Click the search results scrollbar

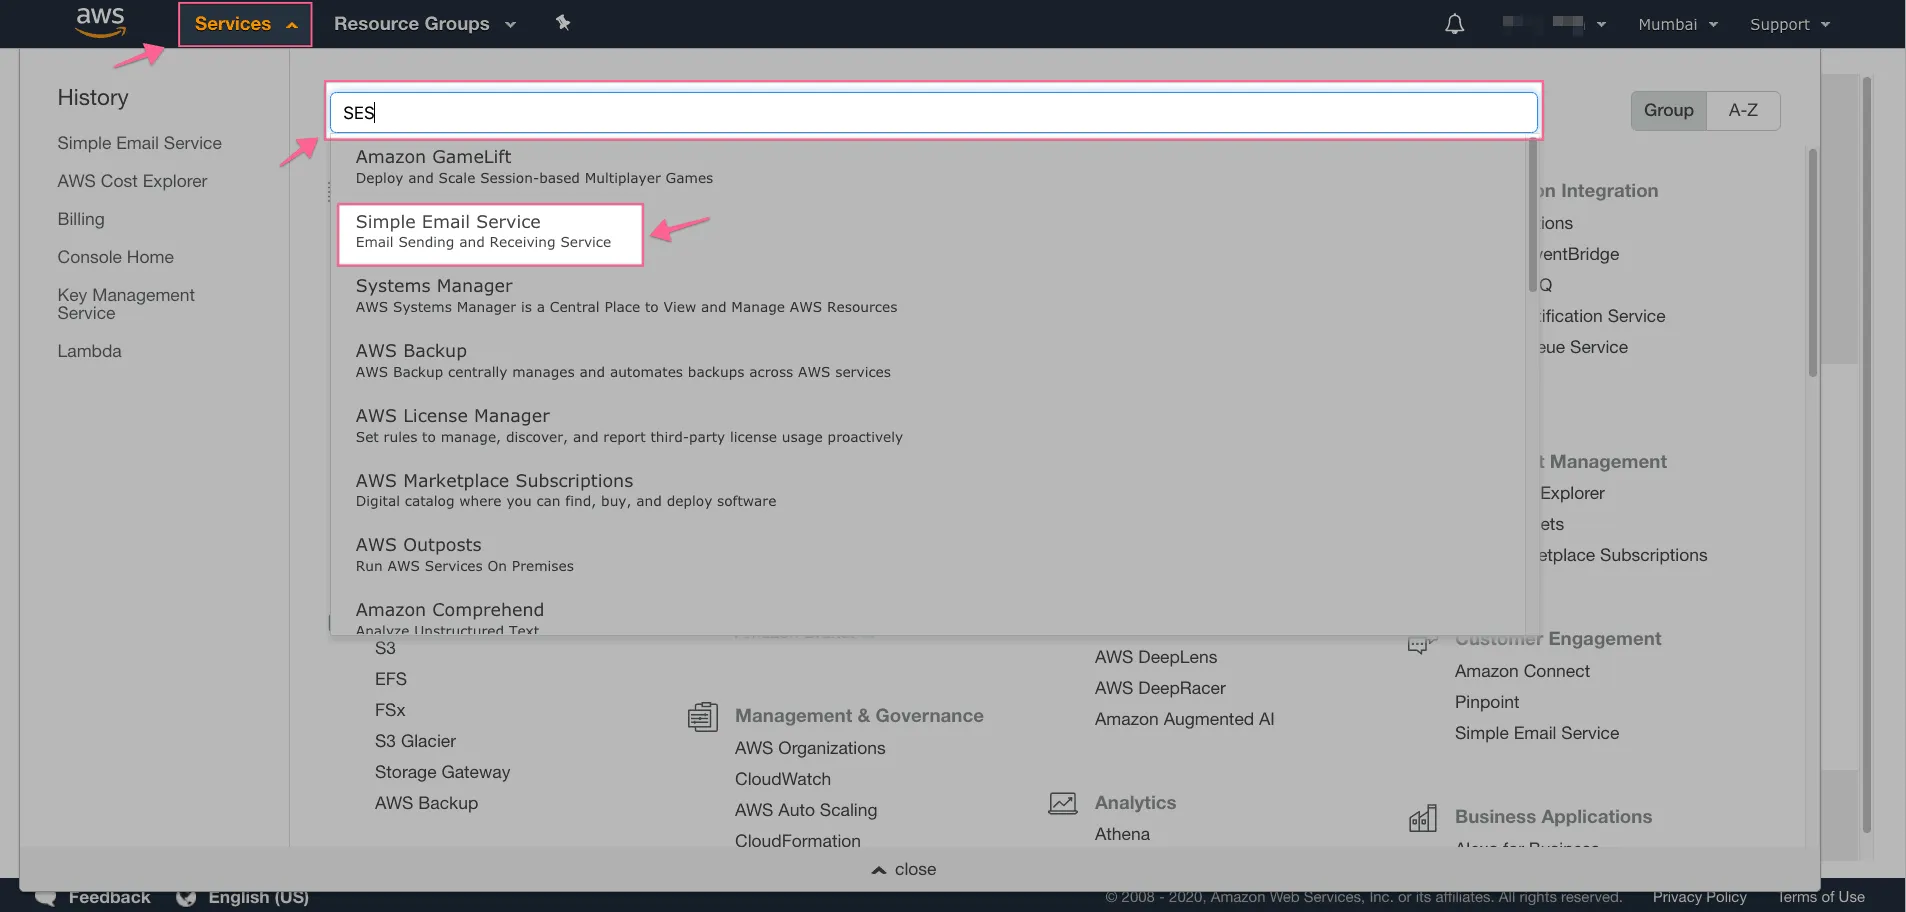pyautogui.click(x=1532, y=215)
